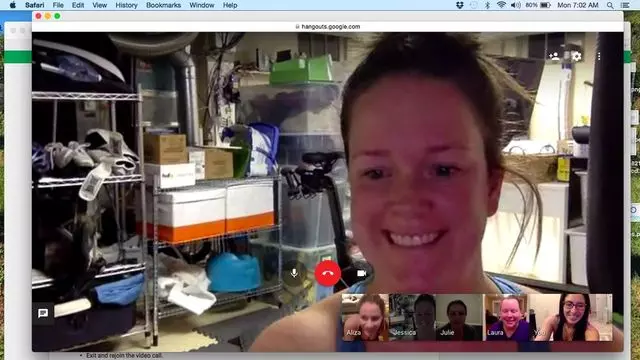Click the hangouts.google.com address bar
Viewport: 640px width, 360px height.
tap(327, 27)
